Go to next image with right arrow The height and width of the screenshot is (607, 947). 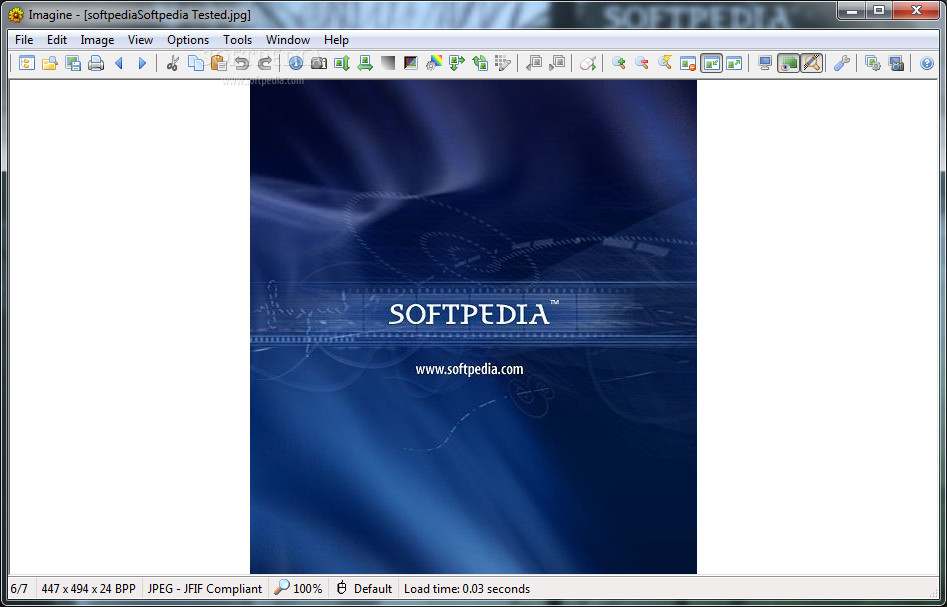pyautogui.click(x=143, y=63)
